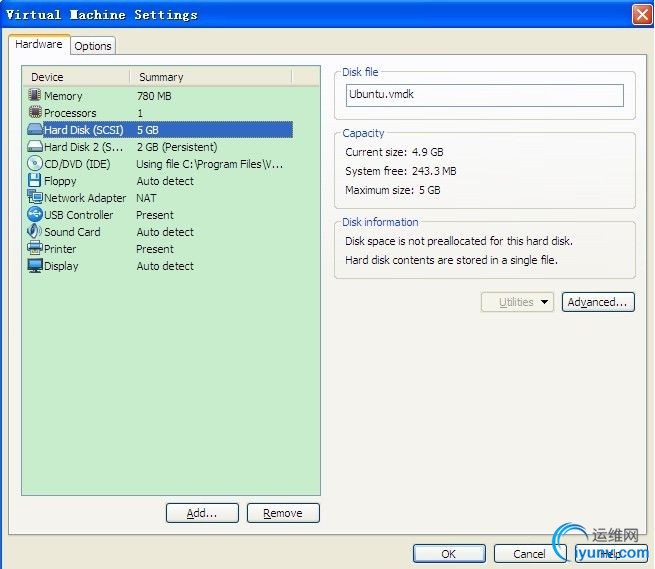Click the Advanced... button
The width and height of the screenshot is (655, 569).
click(598, 302)
